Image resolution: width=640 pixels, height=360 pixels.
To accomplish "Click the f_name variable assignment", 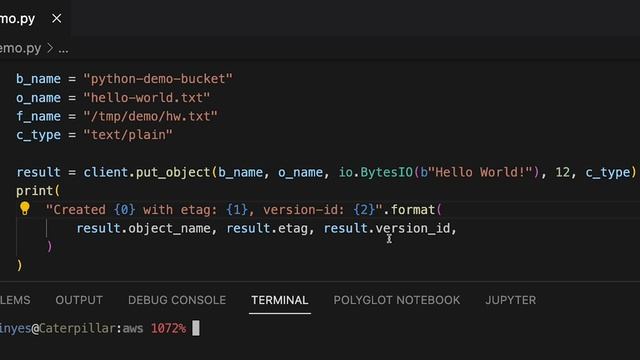I will pos(38,116).
